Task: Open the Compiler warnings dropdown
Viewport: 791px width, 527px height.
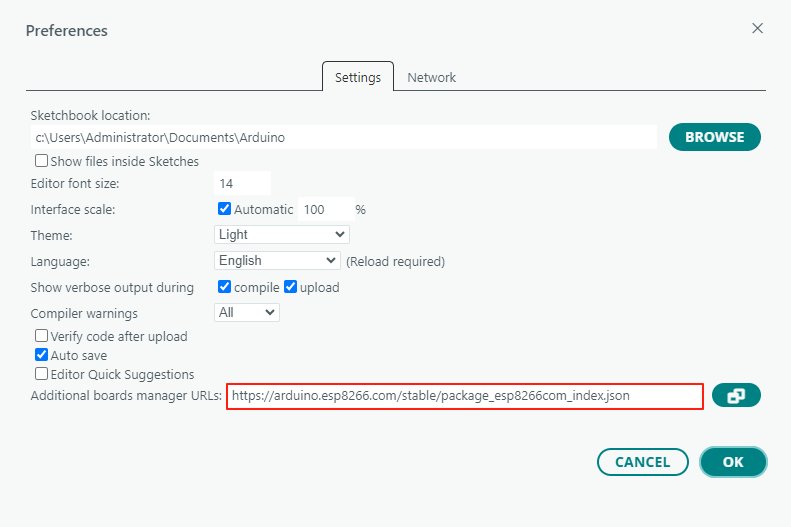Action: click(x=247, y=312)
